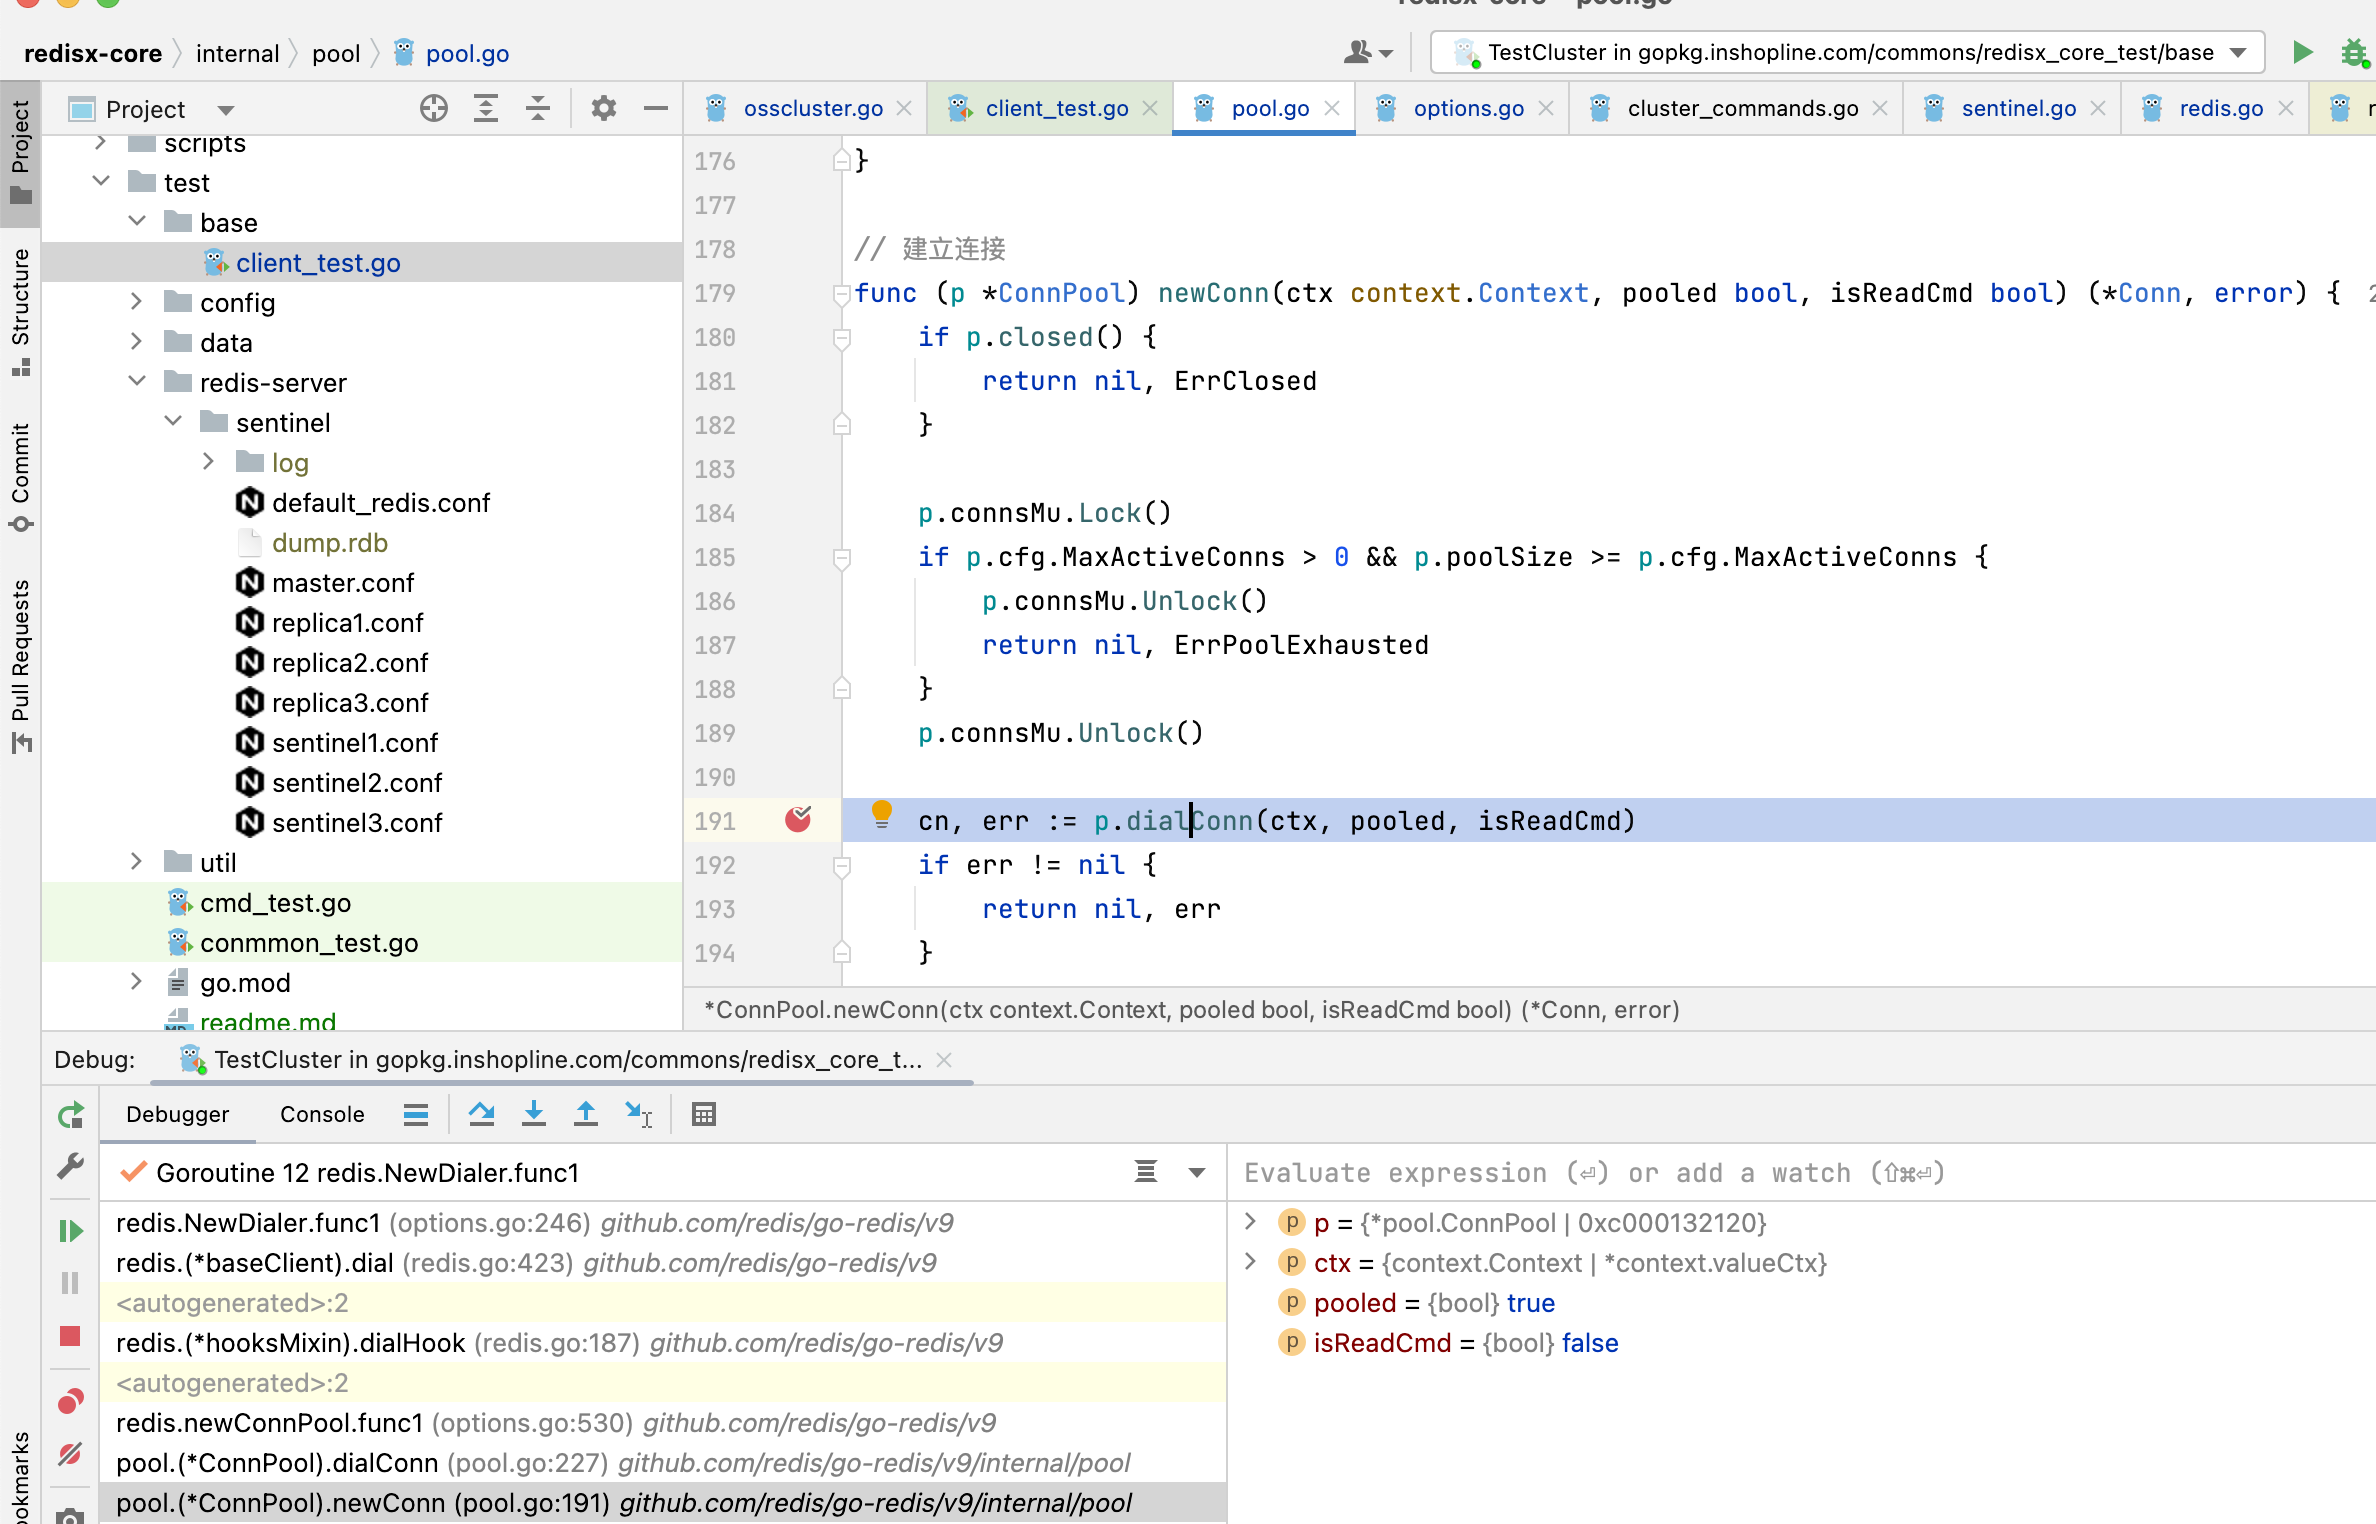Collapse the test folder
The image size is (2376, 1524).
pos(101,181)
